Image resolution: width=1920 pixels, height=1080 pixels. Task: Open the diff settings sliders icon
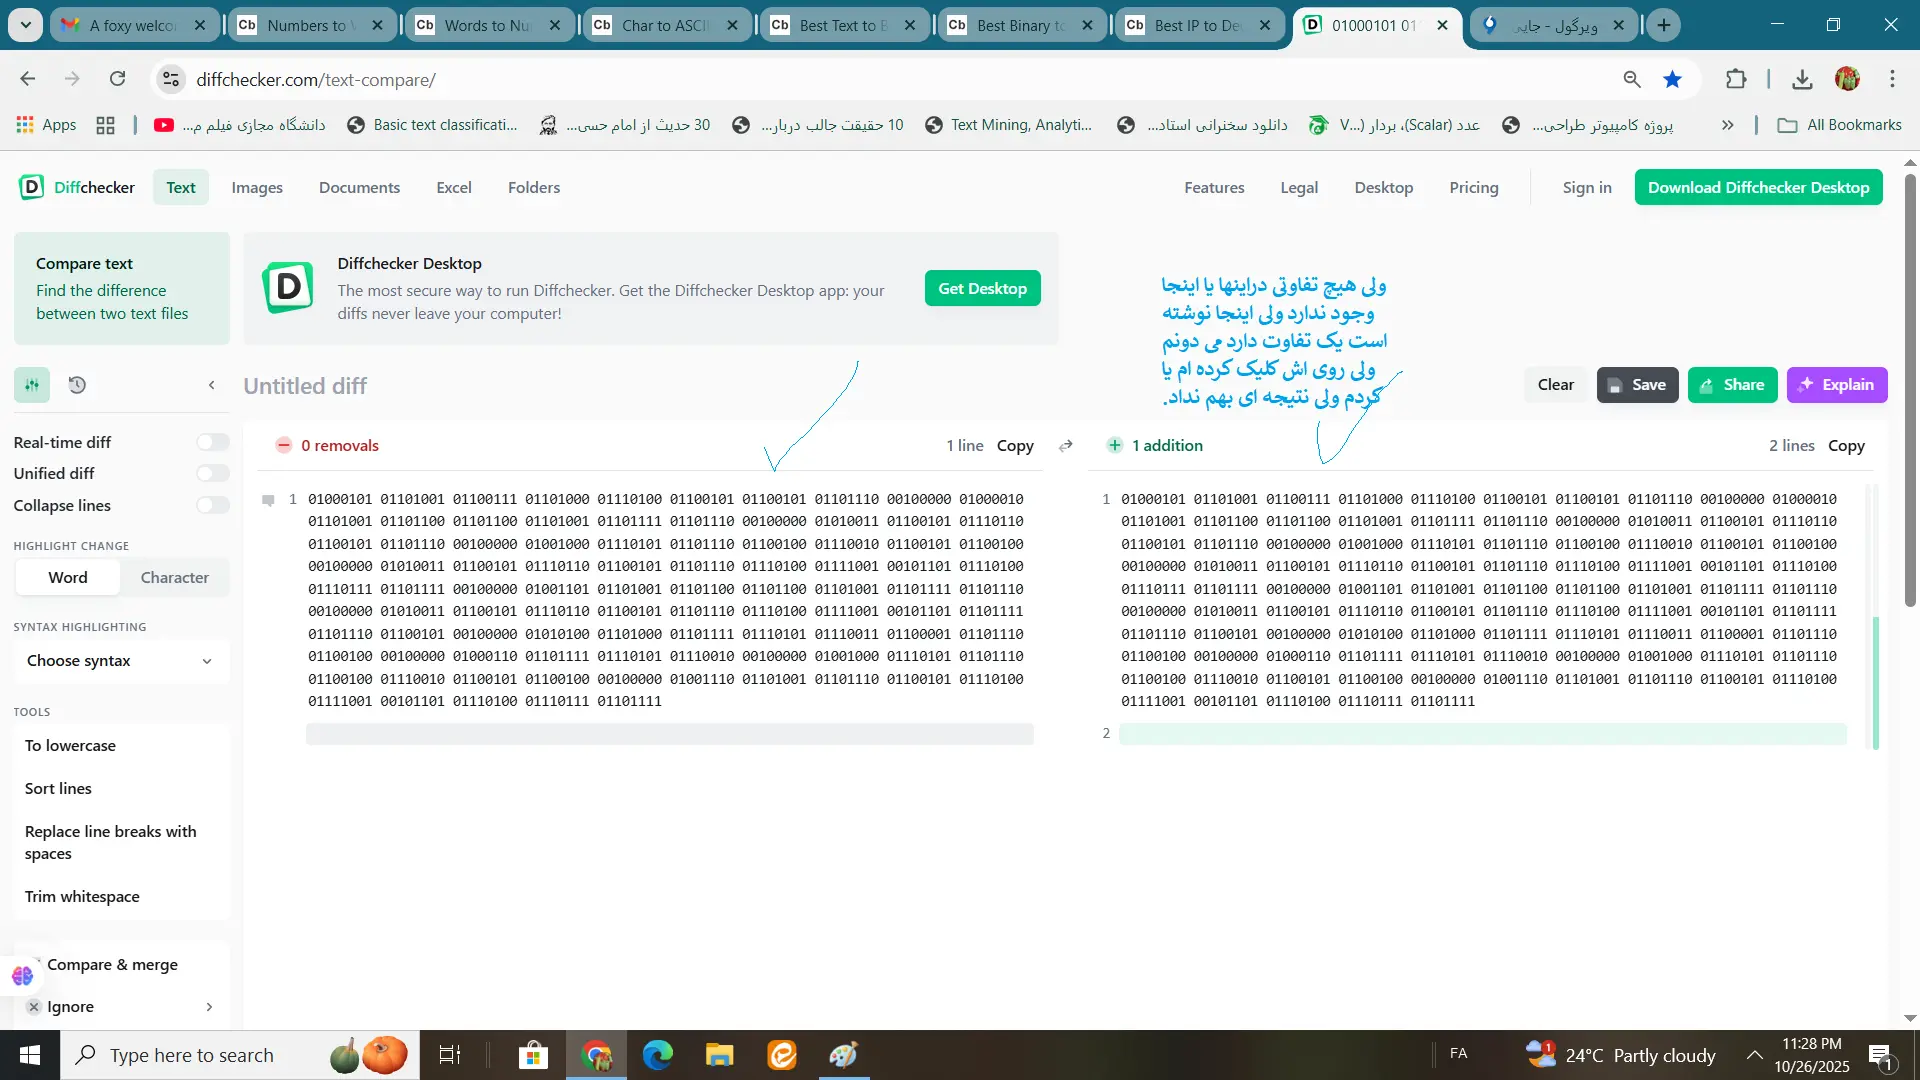pos(32,385)
